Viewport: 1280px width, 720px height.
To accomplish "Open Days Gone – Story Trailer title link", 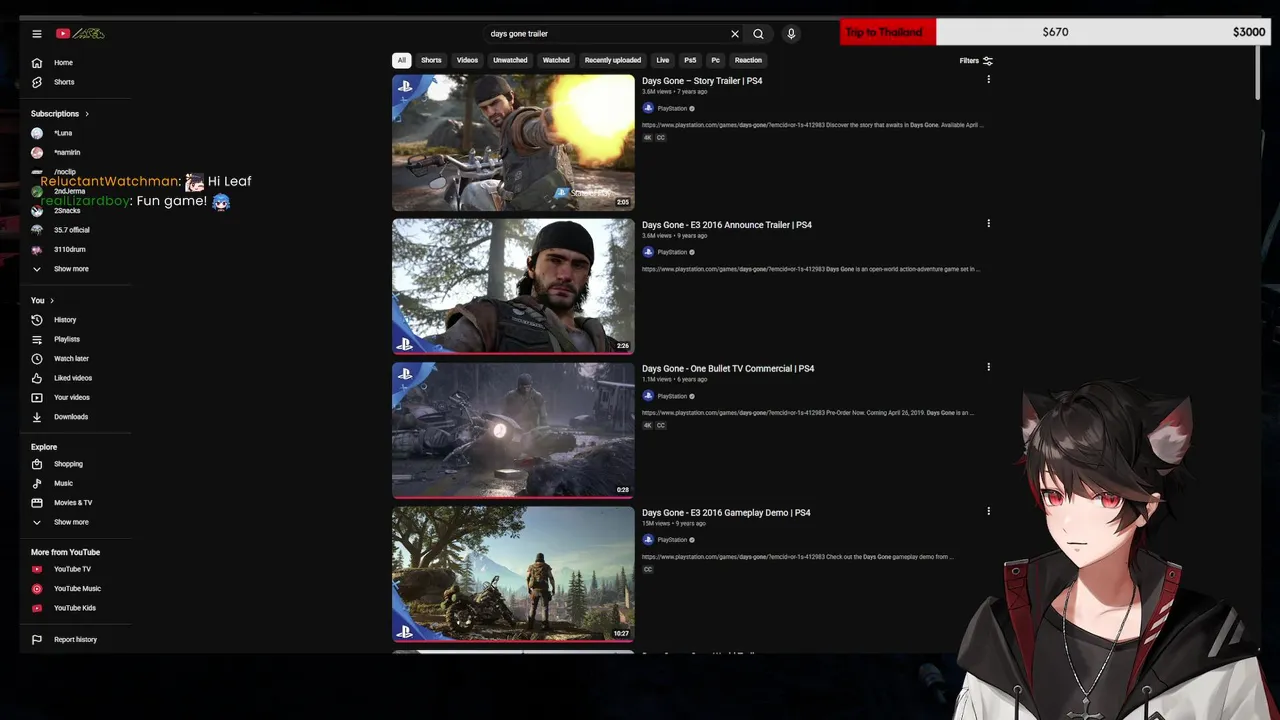I will point(702,81).
